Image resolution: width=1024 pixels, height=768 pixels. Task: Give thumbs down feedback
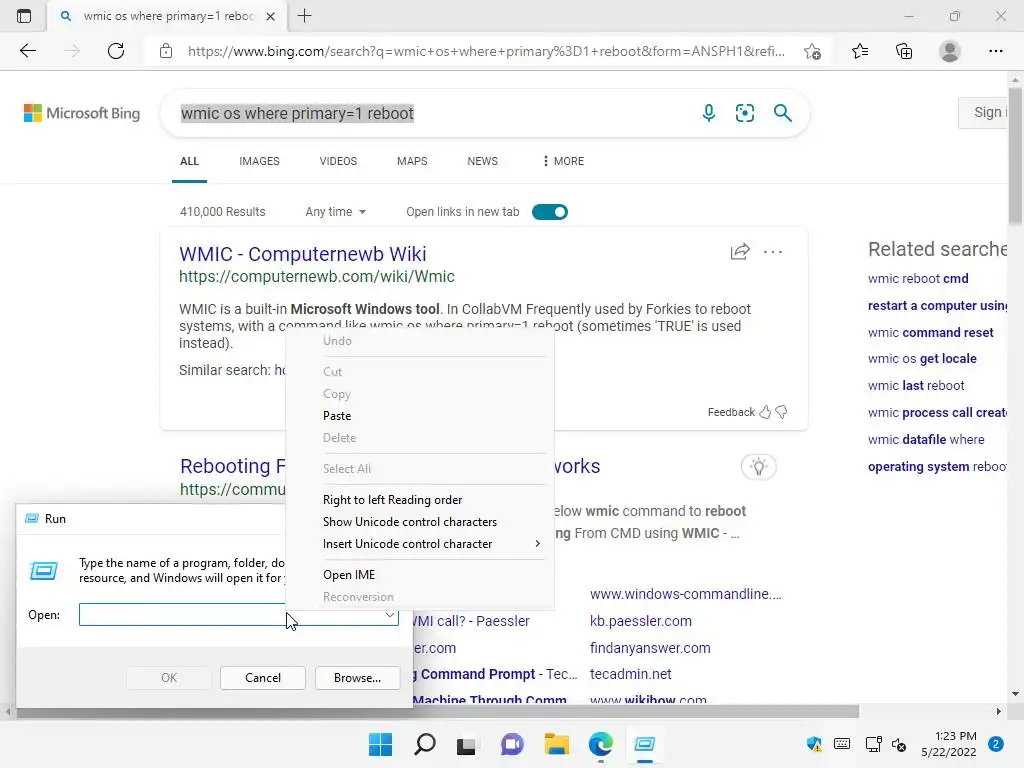tap(781, 412)
